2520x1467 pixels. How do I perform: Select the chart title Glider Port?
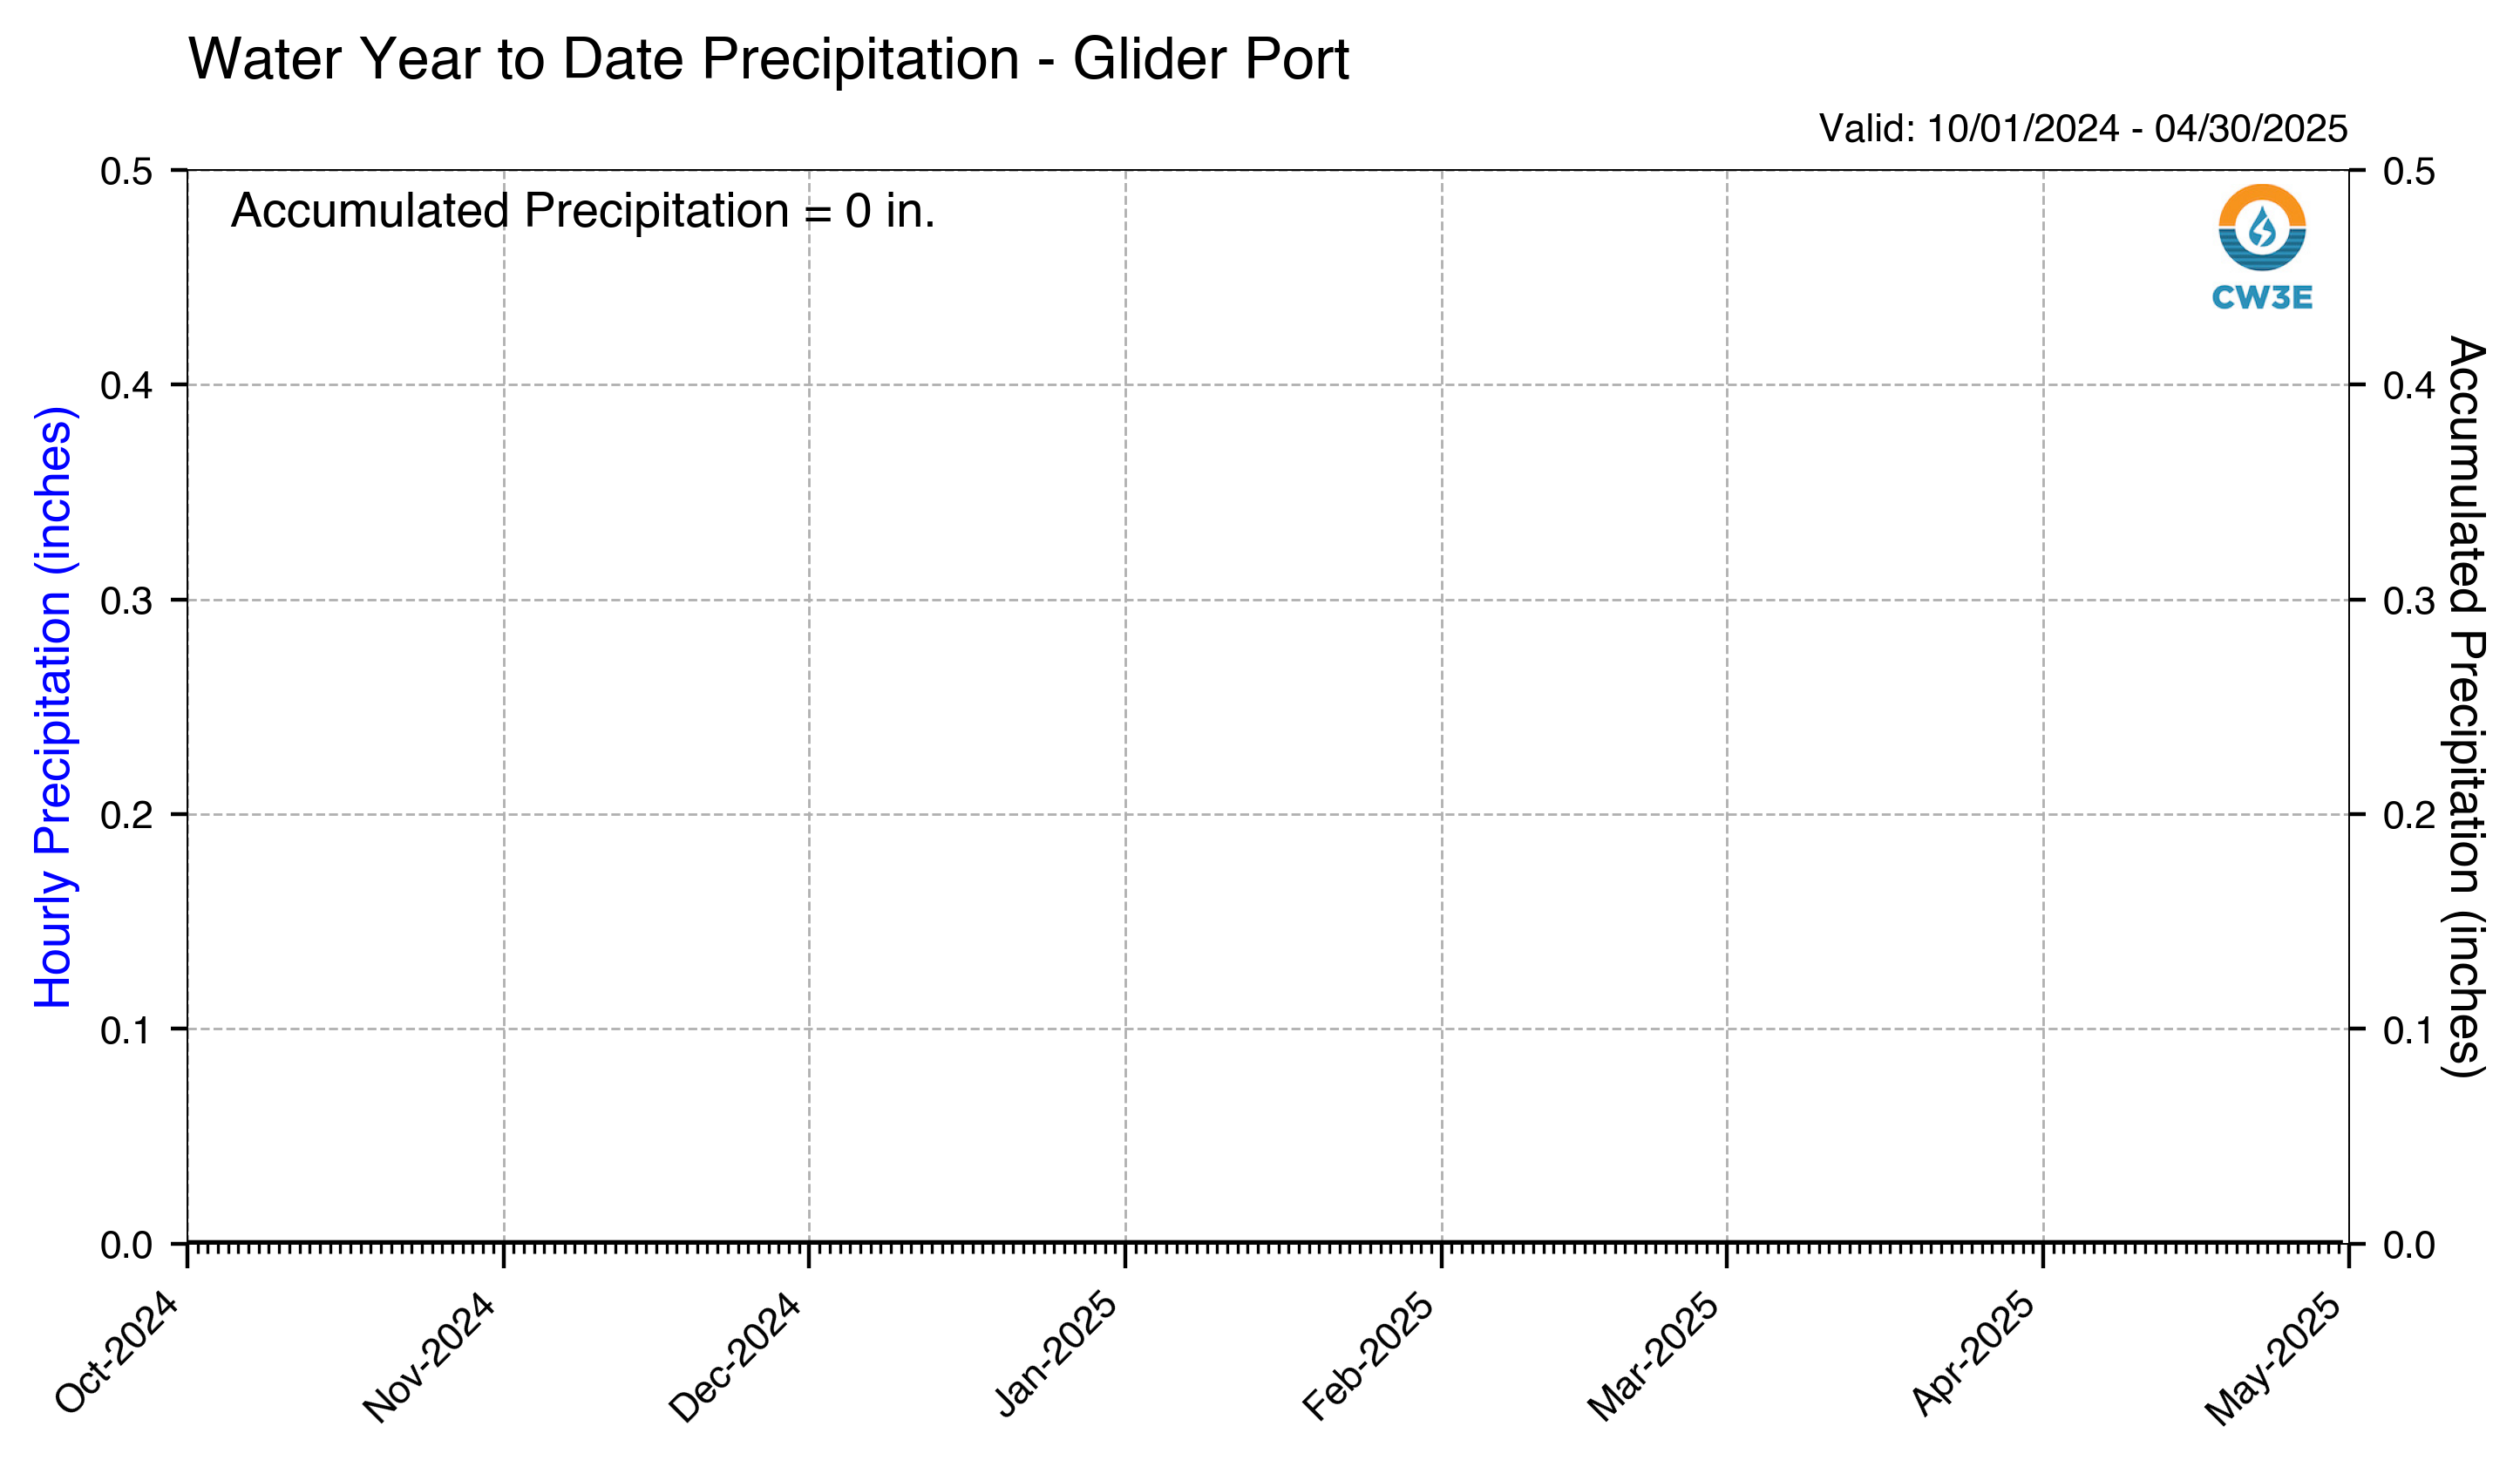(769, 59)
